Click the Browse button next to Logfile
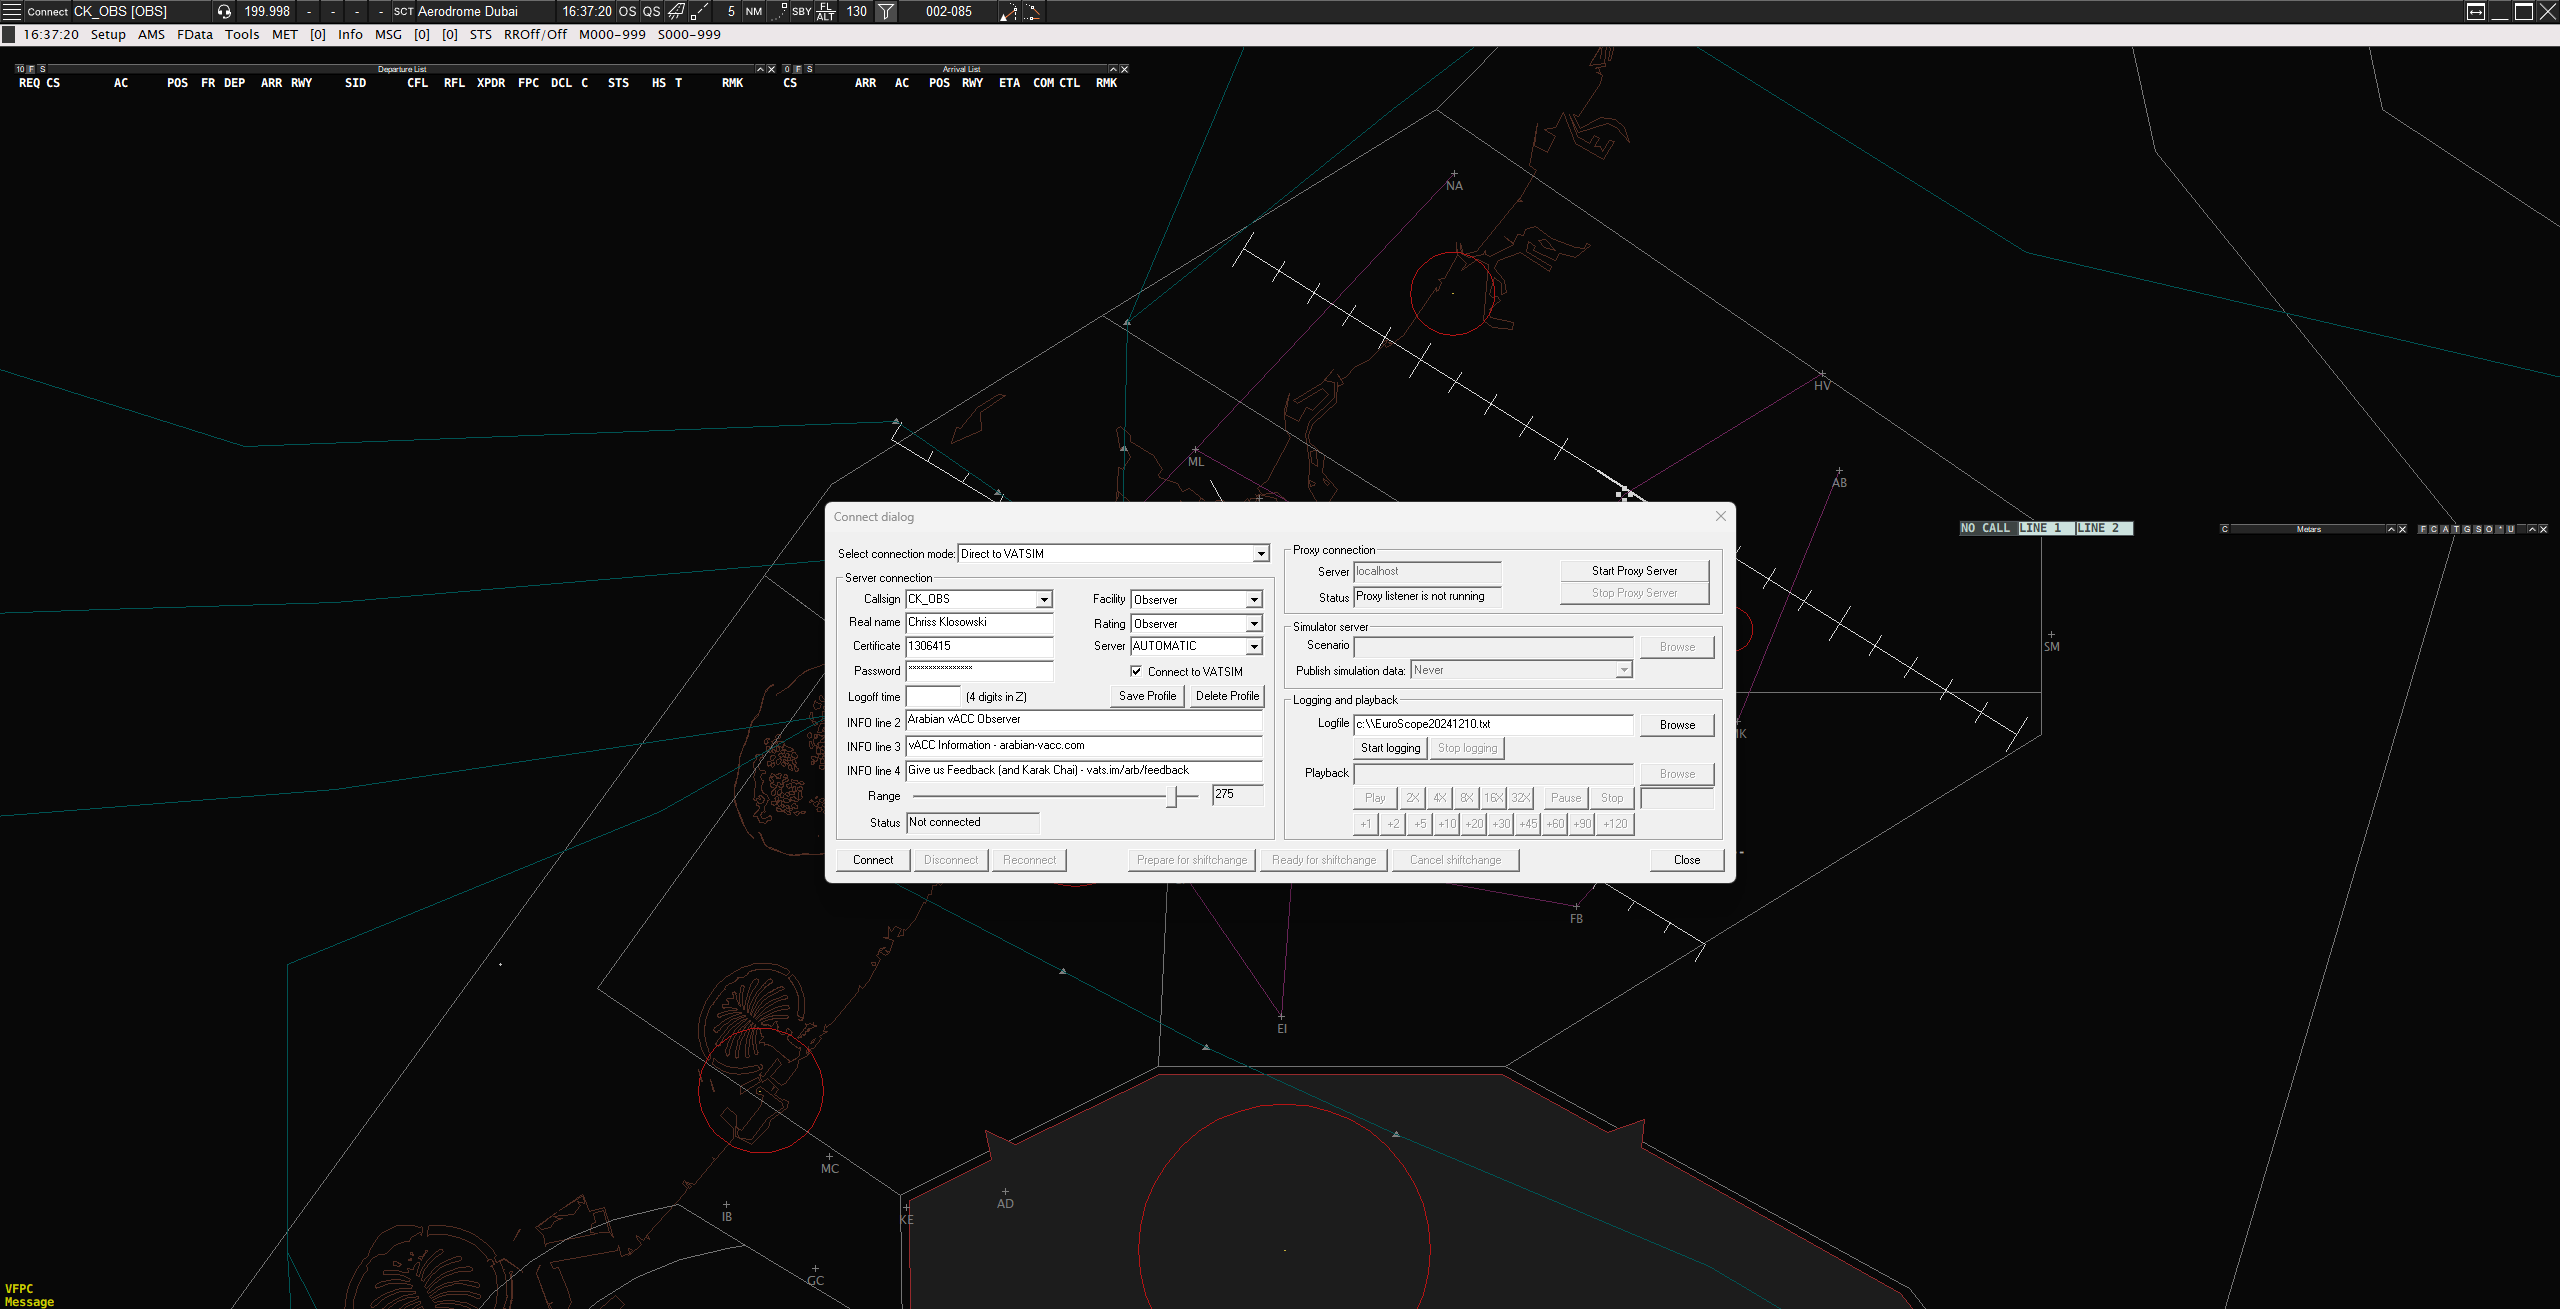Screen dimensions: 2560x1309 (x=1677, y=725)
